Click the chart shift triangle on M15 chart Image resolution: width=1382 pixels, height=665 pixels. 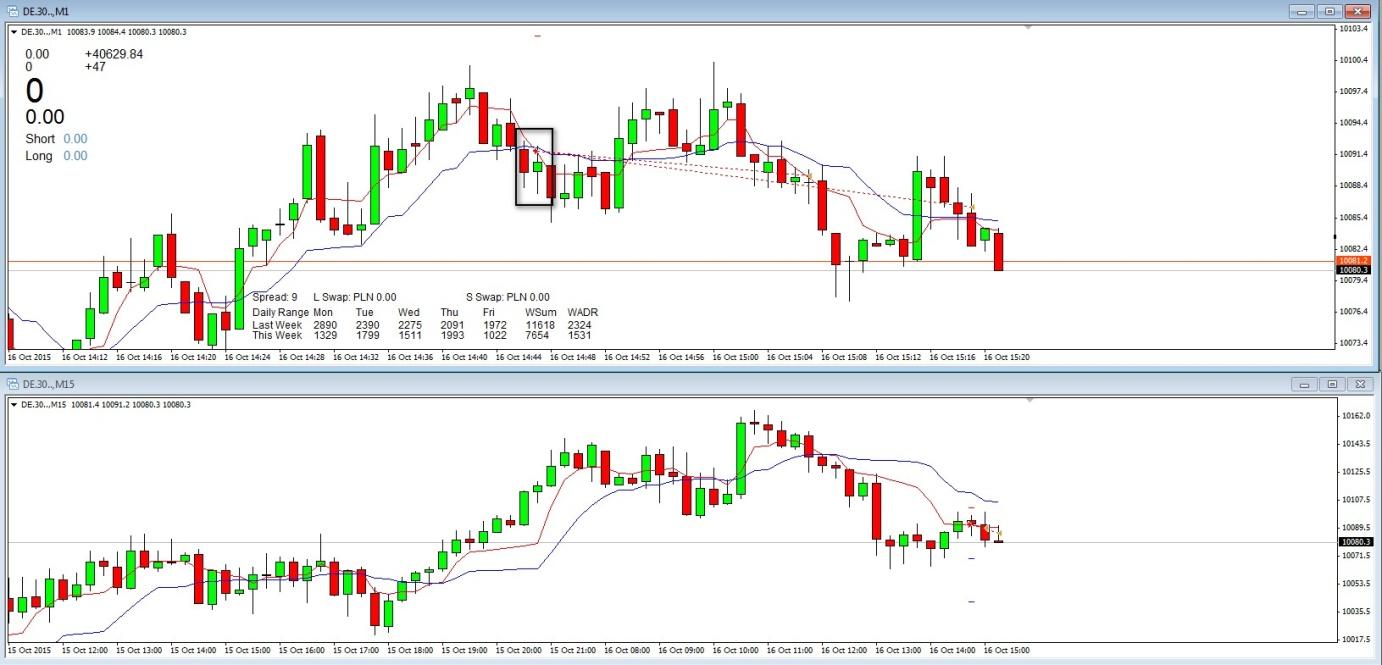(1029, 401)
